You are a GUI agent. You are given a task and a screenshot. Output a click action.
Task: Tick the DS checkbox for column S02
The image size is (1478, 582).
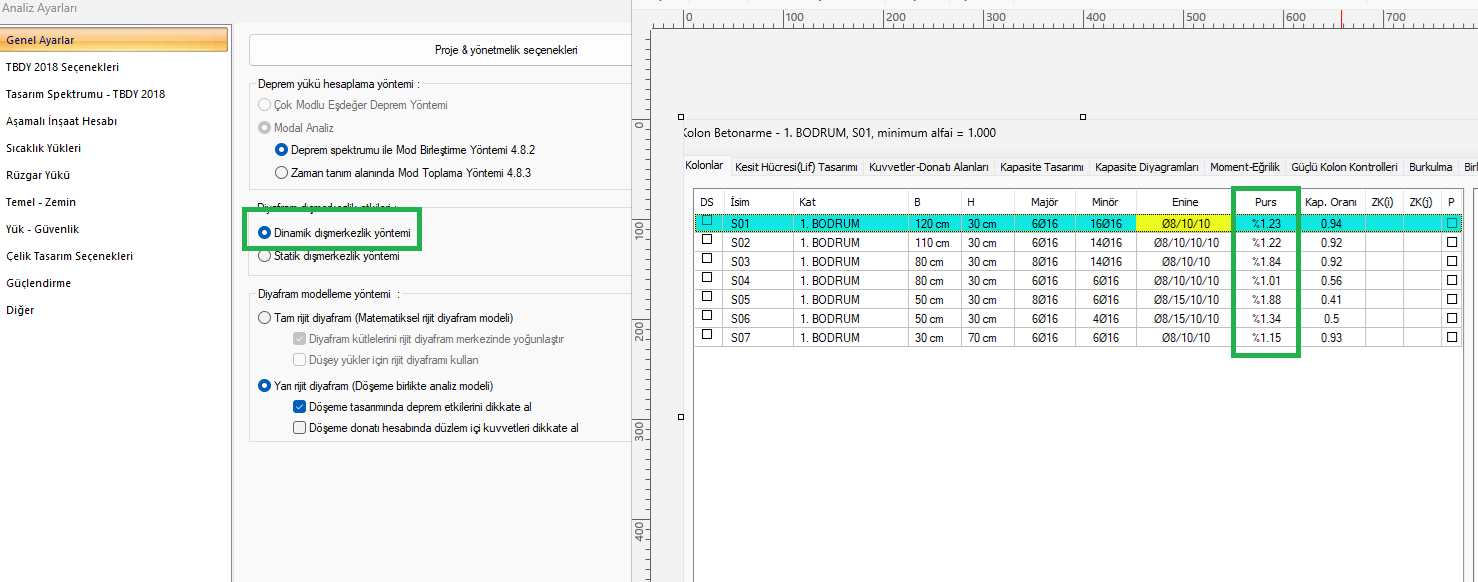click(x=707, y=241)
